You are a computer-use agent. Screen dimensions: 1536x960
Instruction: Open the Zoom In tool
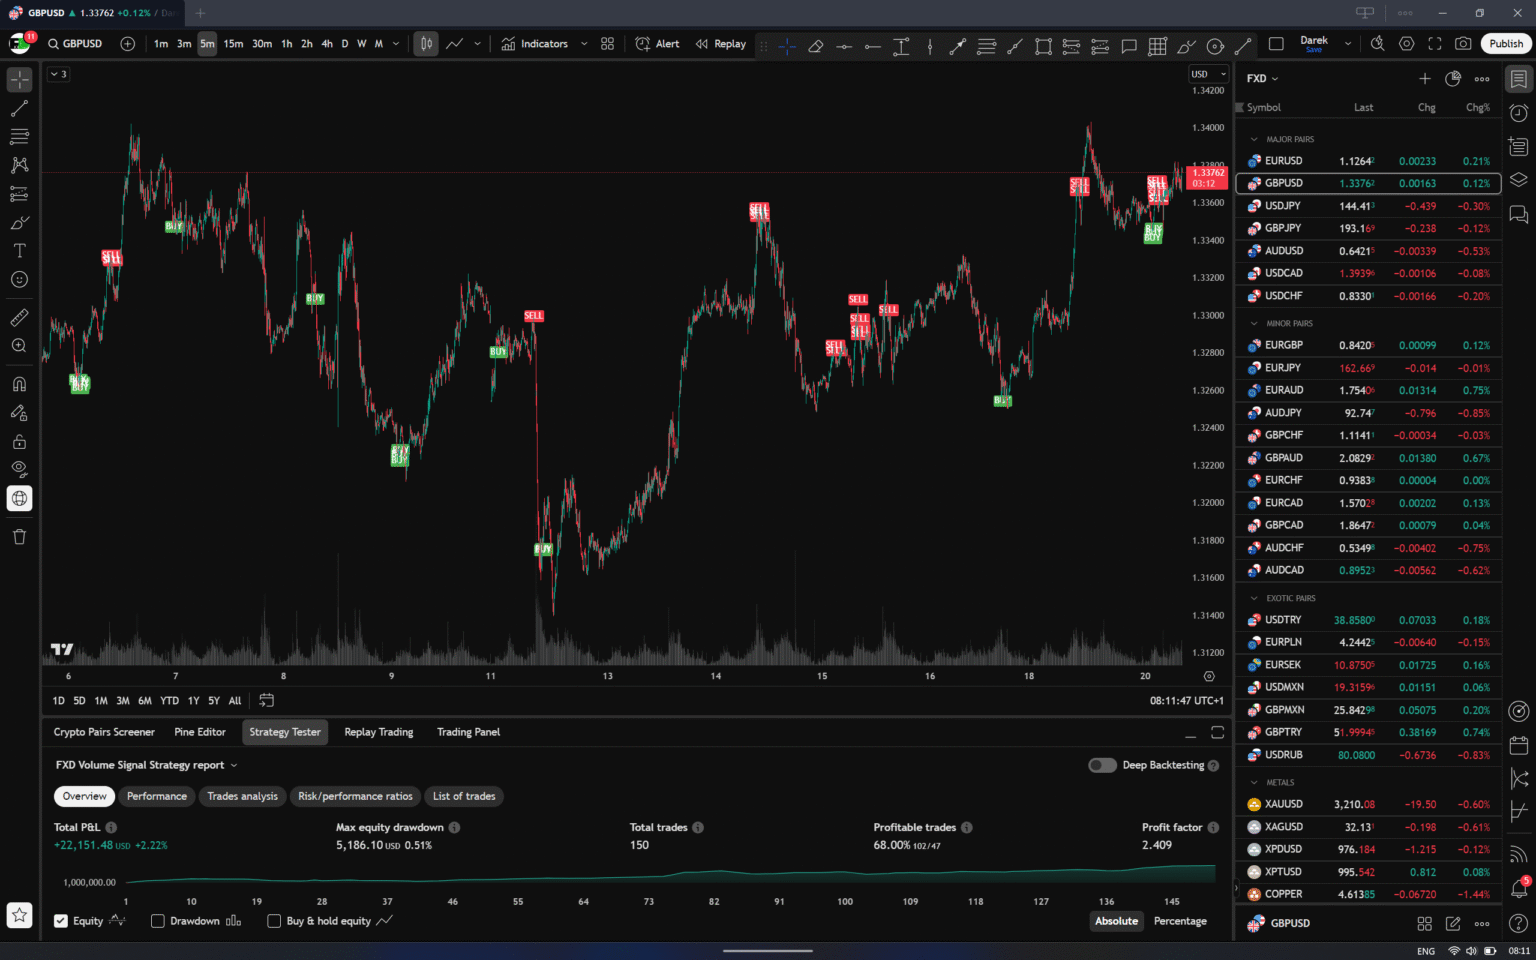click(x=20, y=345)
